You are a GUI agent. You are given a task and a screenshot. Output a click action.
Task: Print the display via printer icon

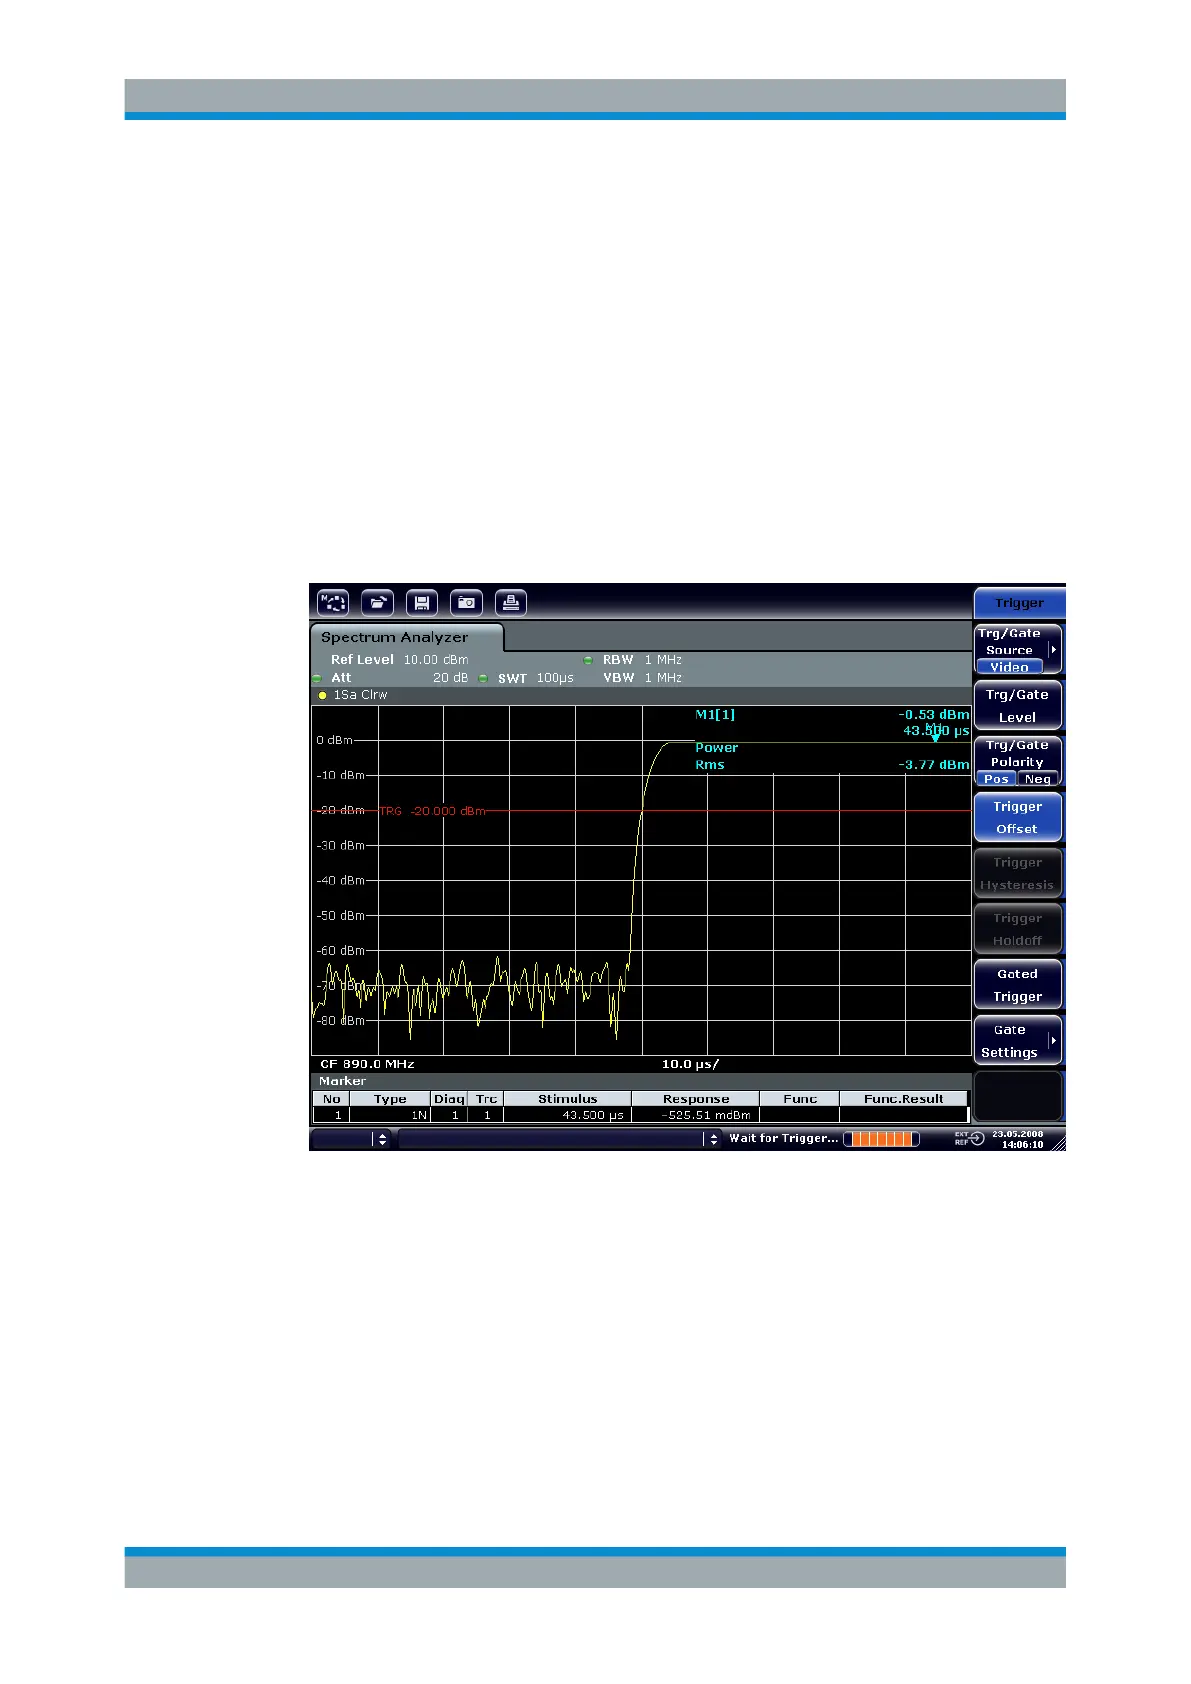pyautogui.click(x=511, y=603)
